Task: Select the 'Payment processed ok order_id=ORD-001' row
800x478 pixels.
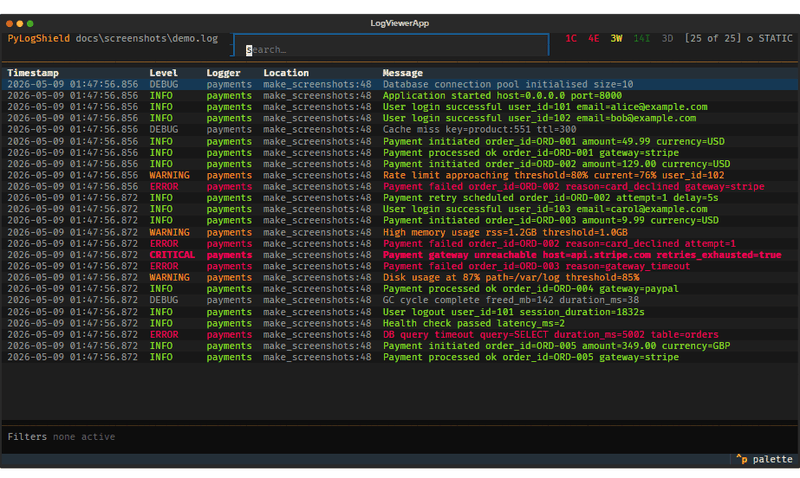Action: coord(400,153)
